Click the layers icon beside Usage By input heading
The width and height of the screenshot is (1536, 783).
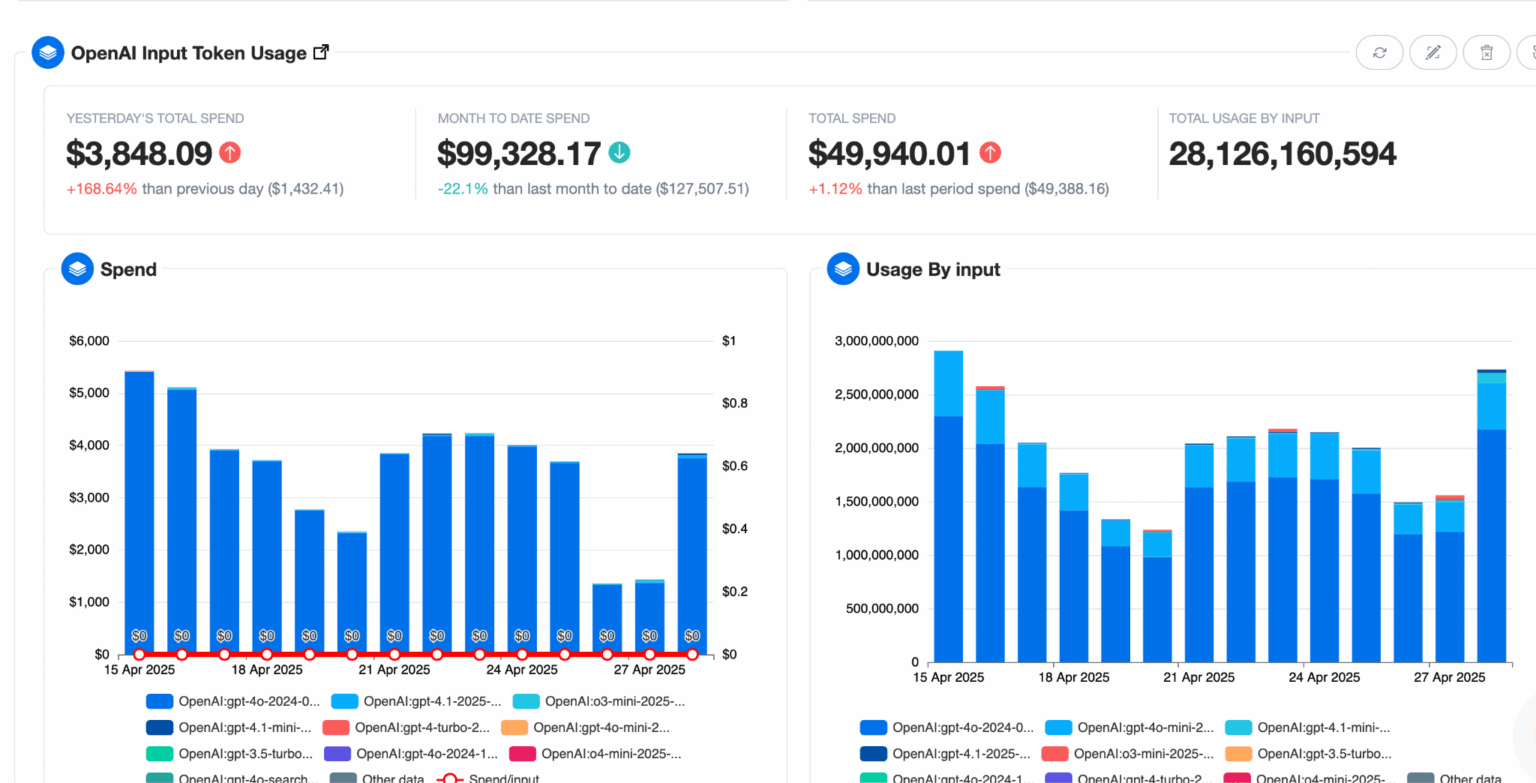point(842,269)
